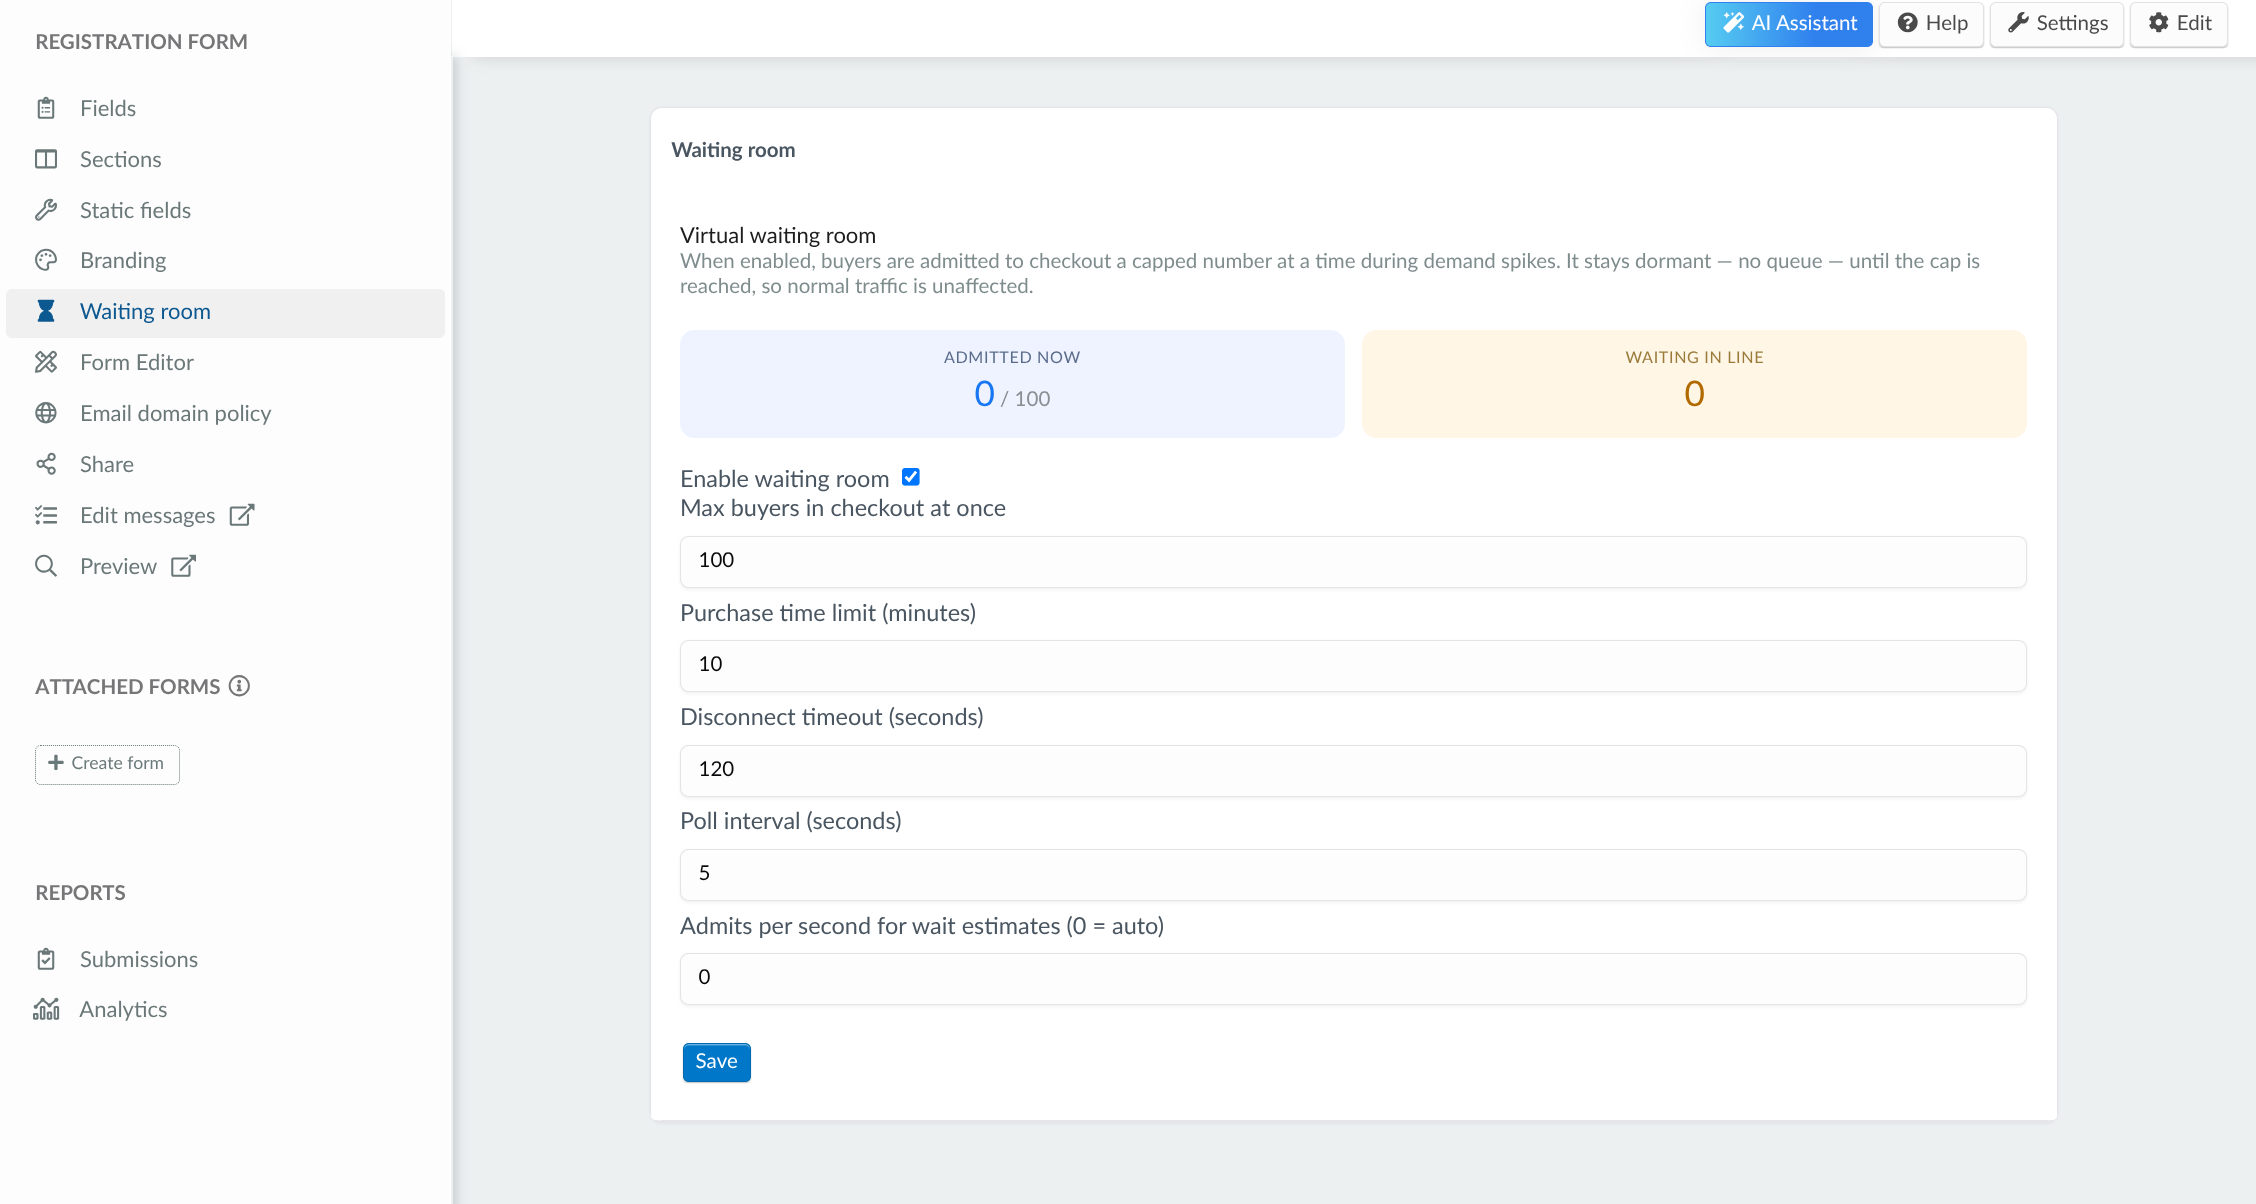This screenshot has width=2256, height=1204.
Task: Open Edit messages link
Action: pyautogui.click(x=225, y=515)
